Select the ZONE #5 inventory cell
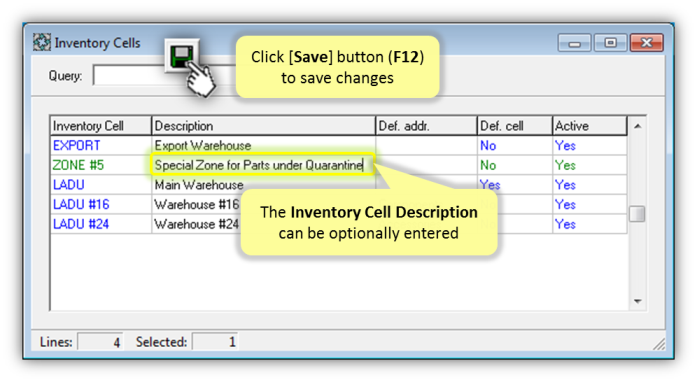Viewport: 697px width, 382px height. click(101, 165)
